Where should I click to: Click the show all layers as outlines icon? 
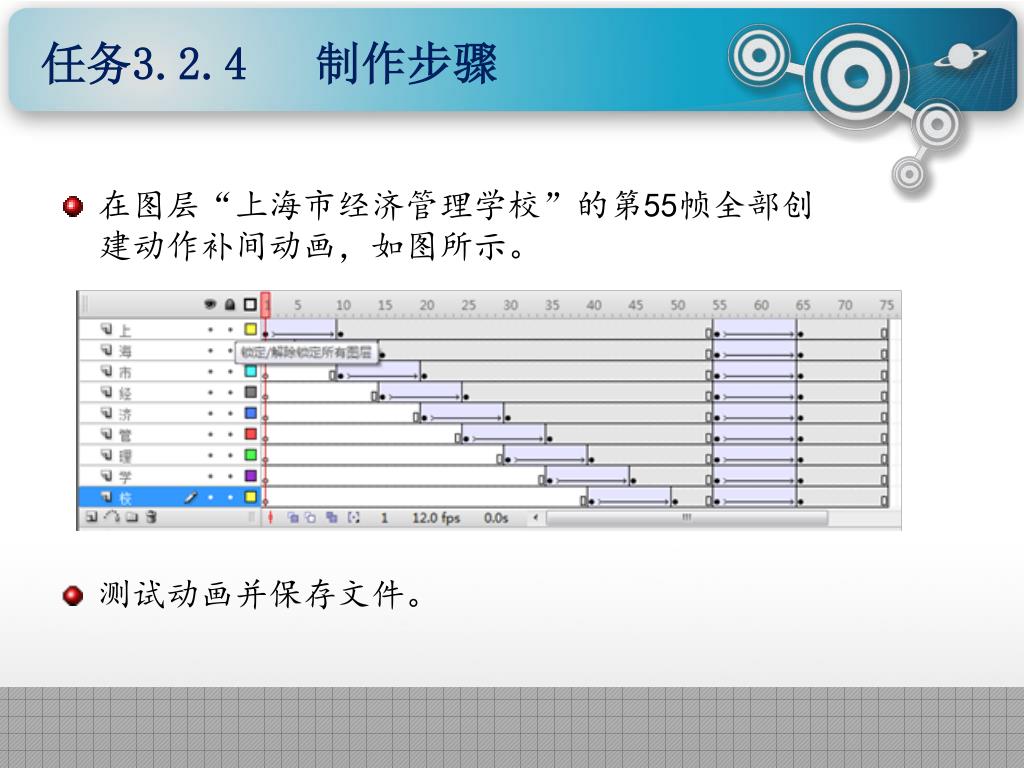[x=250, y=305]
